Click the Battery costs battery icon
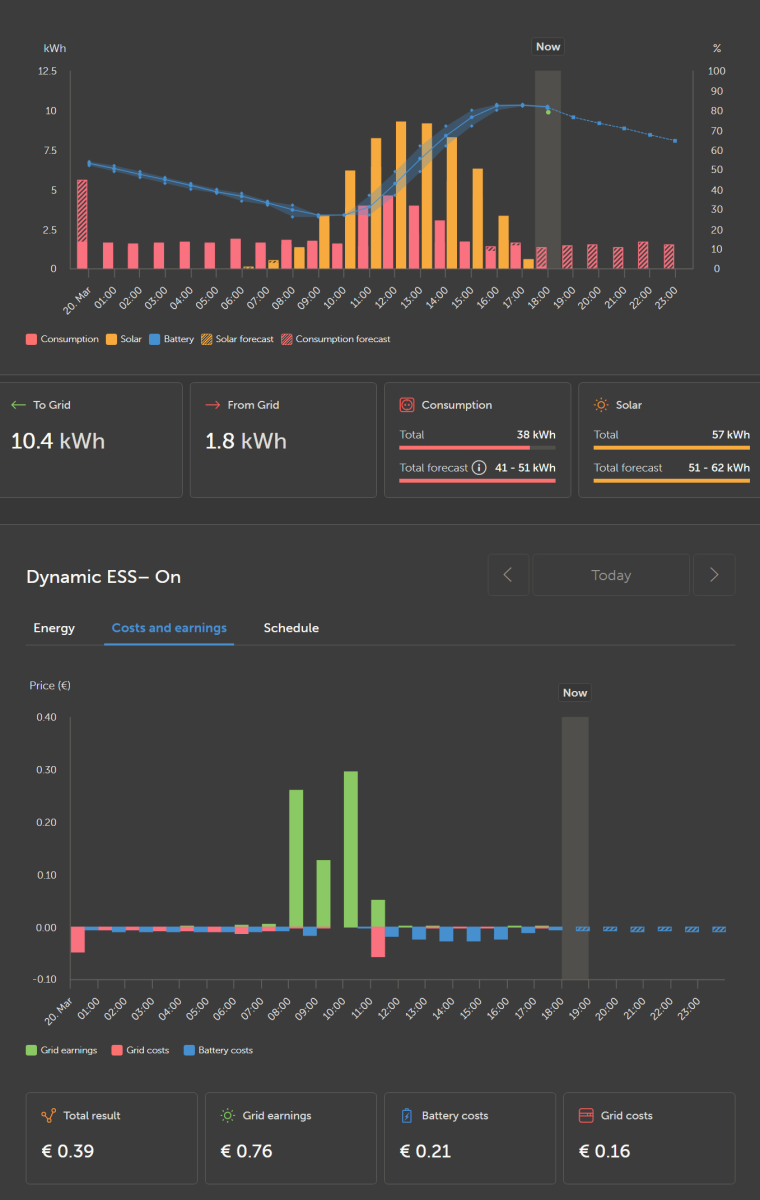760x1200 pixels. point(406,1115)
